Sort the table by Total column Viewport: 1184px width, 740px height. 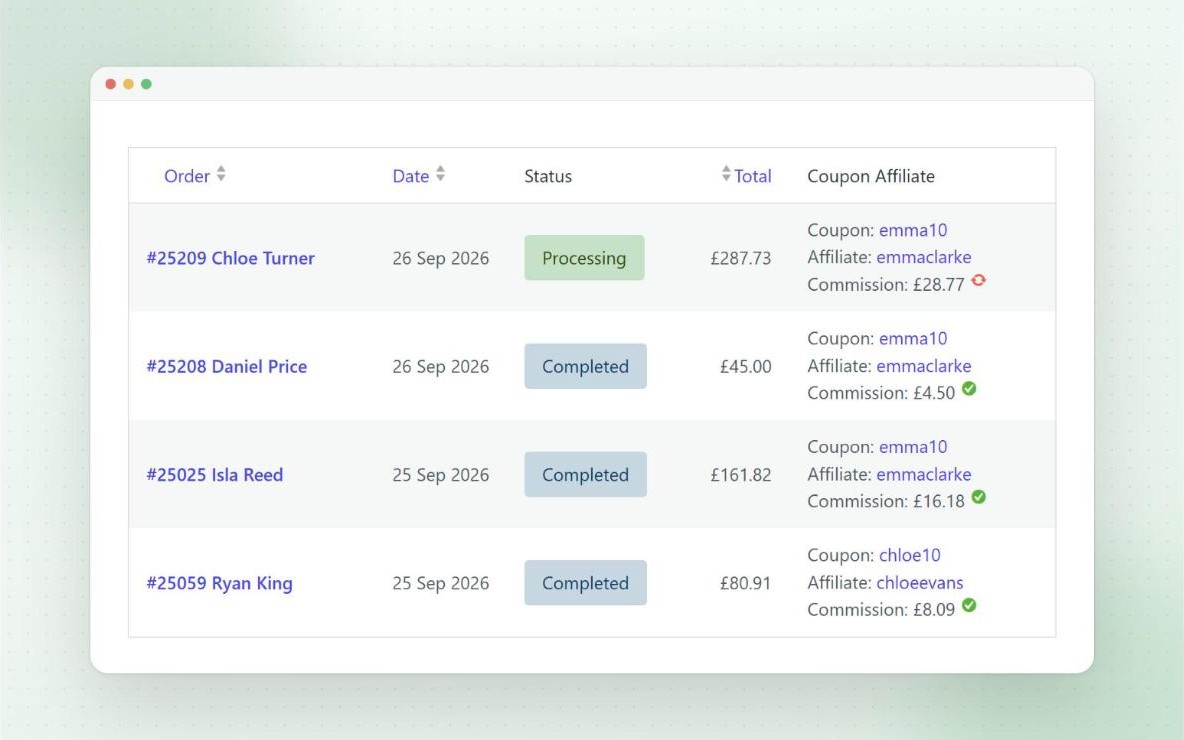[753, 176]
